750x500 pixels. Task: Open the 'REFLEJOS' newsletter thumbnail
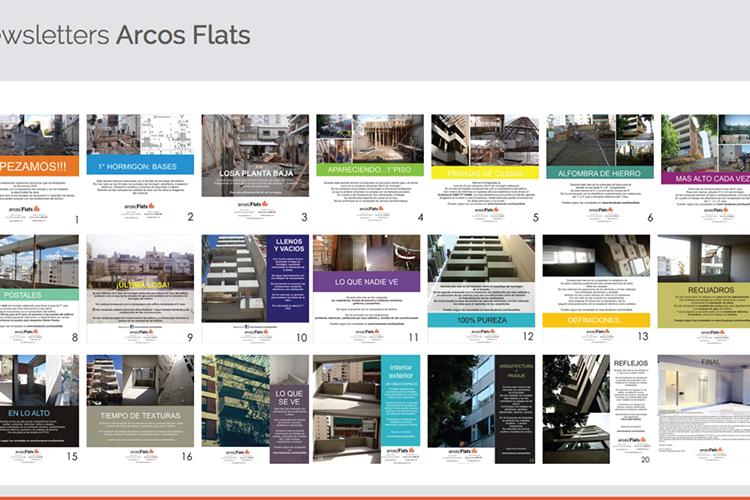pyautogui.click(x=596, y=409)
